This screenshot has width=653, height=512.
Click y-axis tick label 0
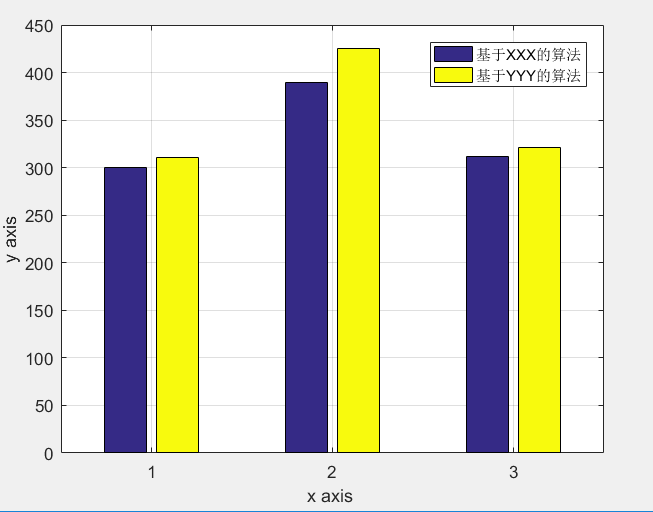pos(49,454)
